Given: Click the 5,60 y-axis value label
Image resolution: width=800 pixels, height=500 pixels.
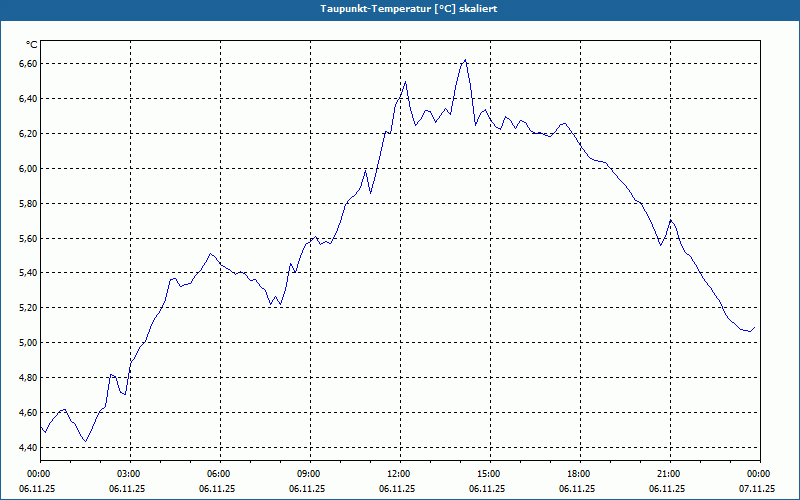Looking at the screenshot, I should (x=28, y=238).
